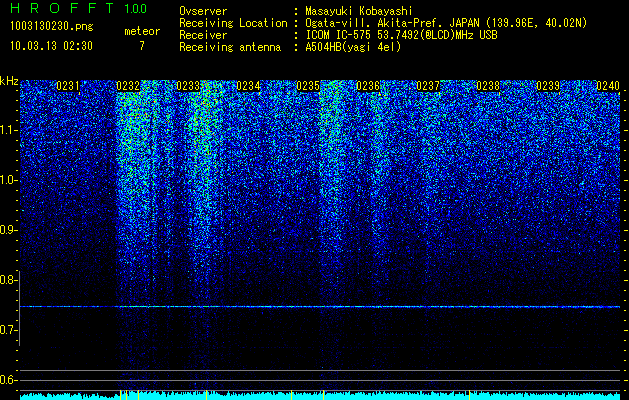Click the 0231 time marker
Viewport: 629px width, 400px height.
click(x=68, y=86)
